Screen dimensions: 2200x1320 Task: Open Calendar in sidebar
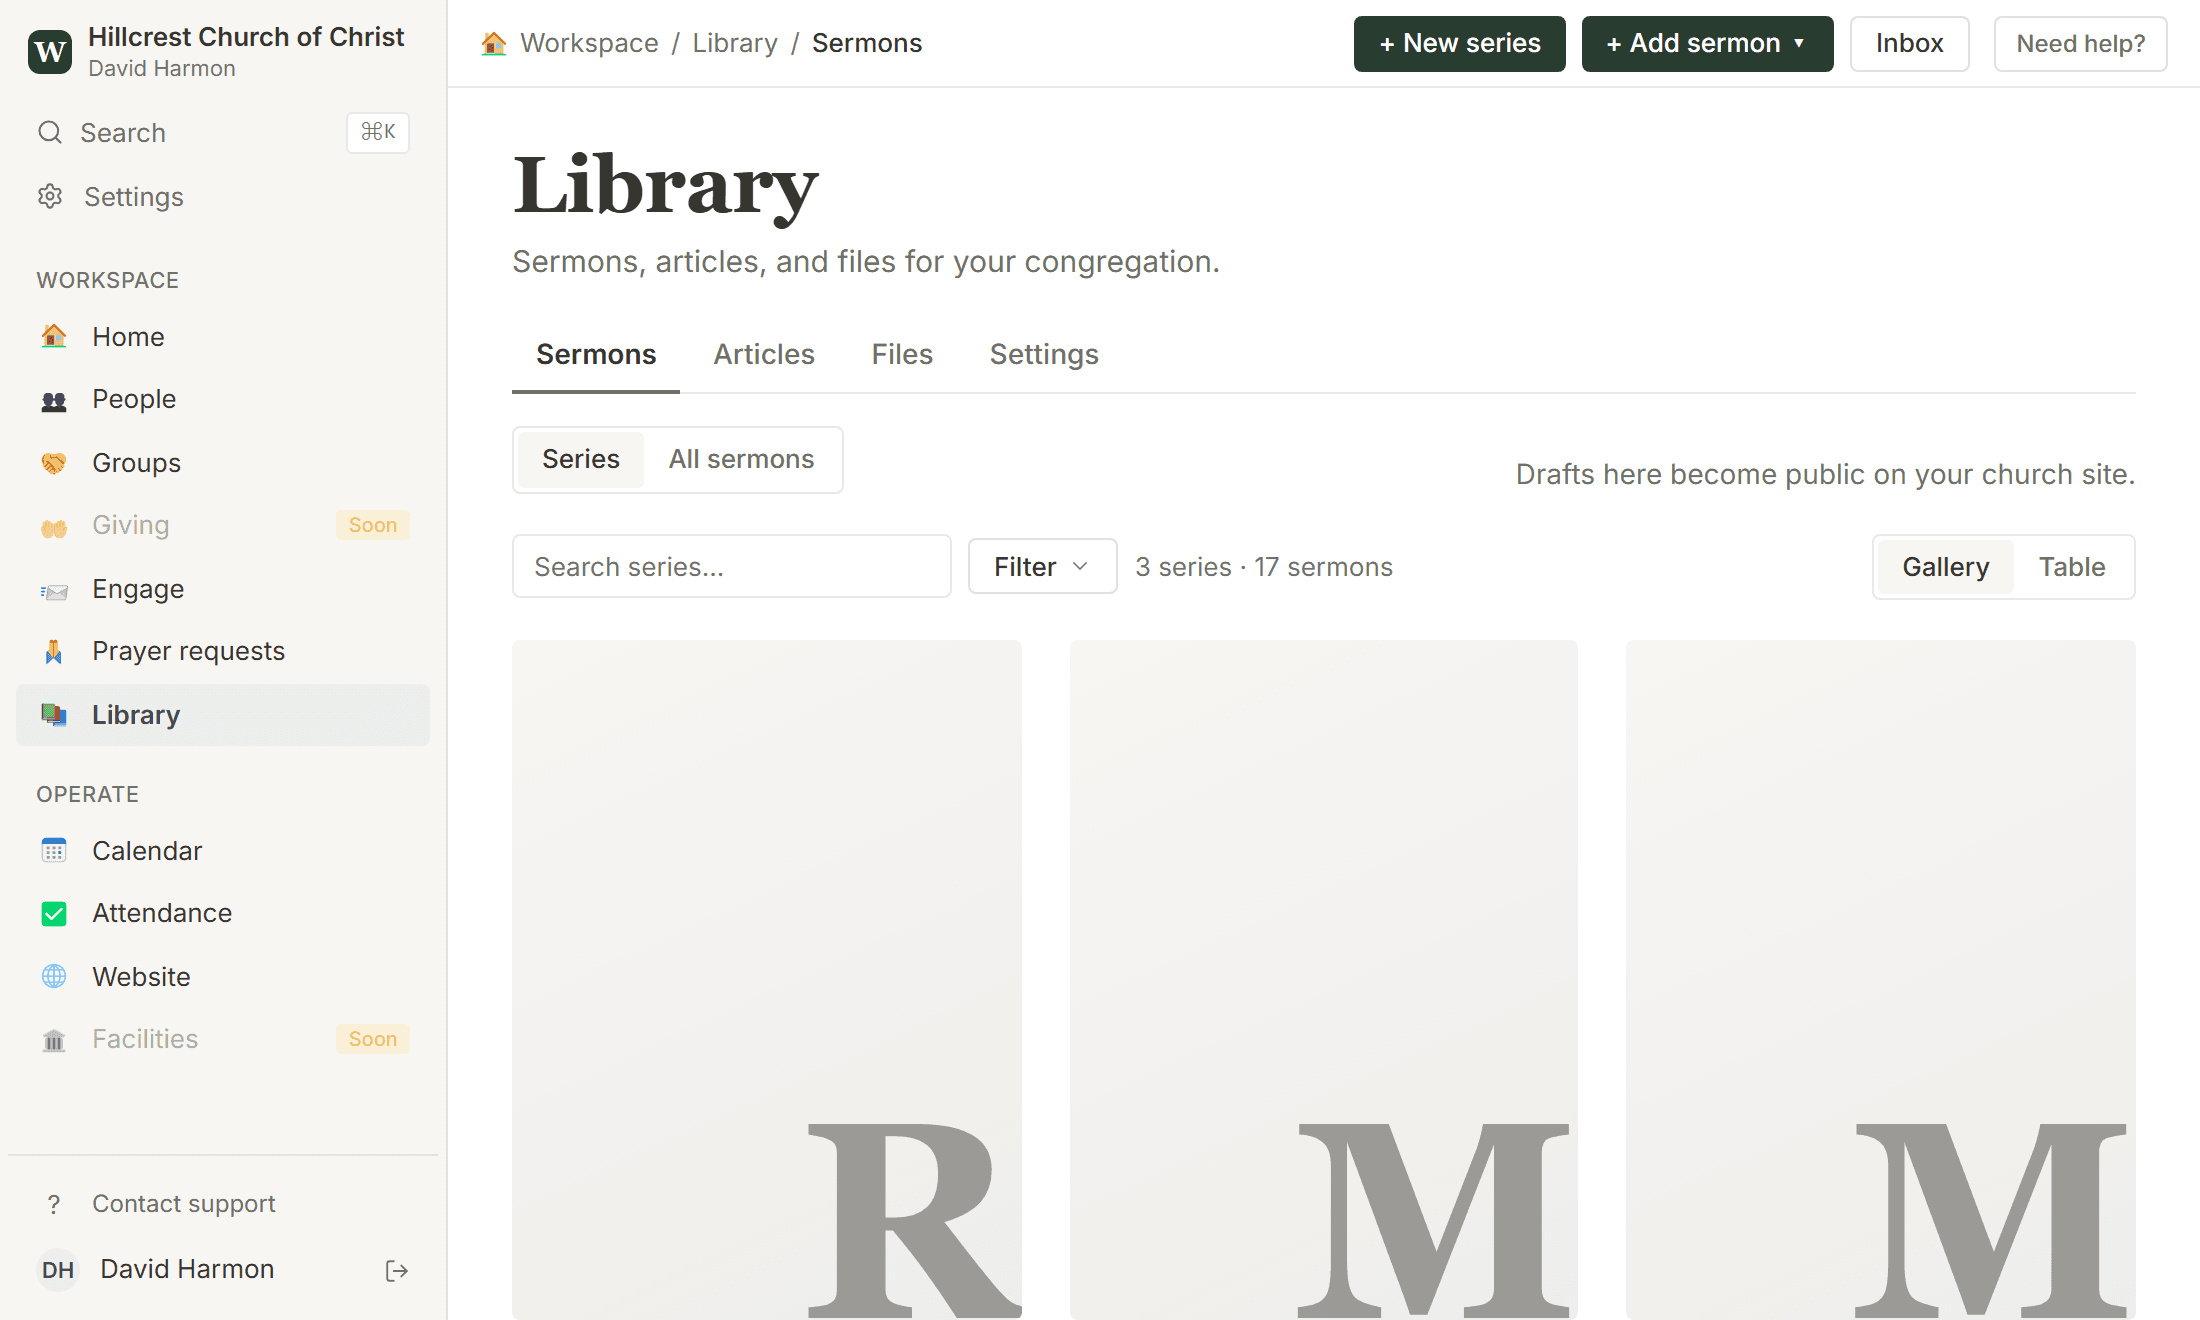(x=223, y=851)
